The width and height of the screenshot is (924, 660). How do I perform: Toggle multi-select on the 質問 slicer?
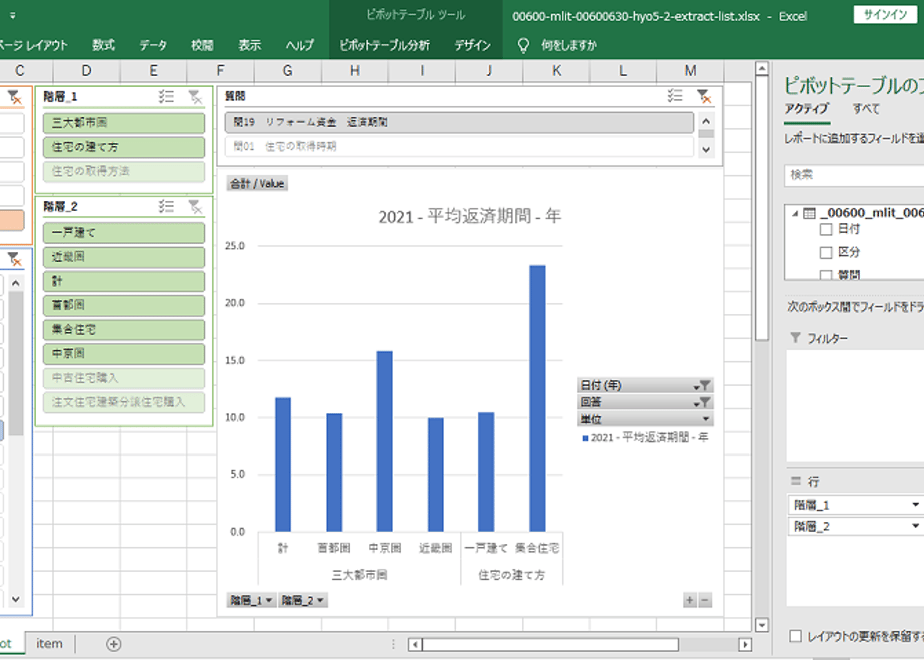pos(675,95)
